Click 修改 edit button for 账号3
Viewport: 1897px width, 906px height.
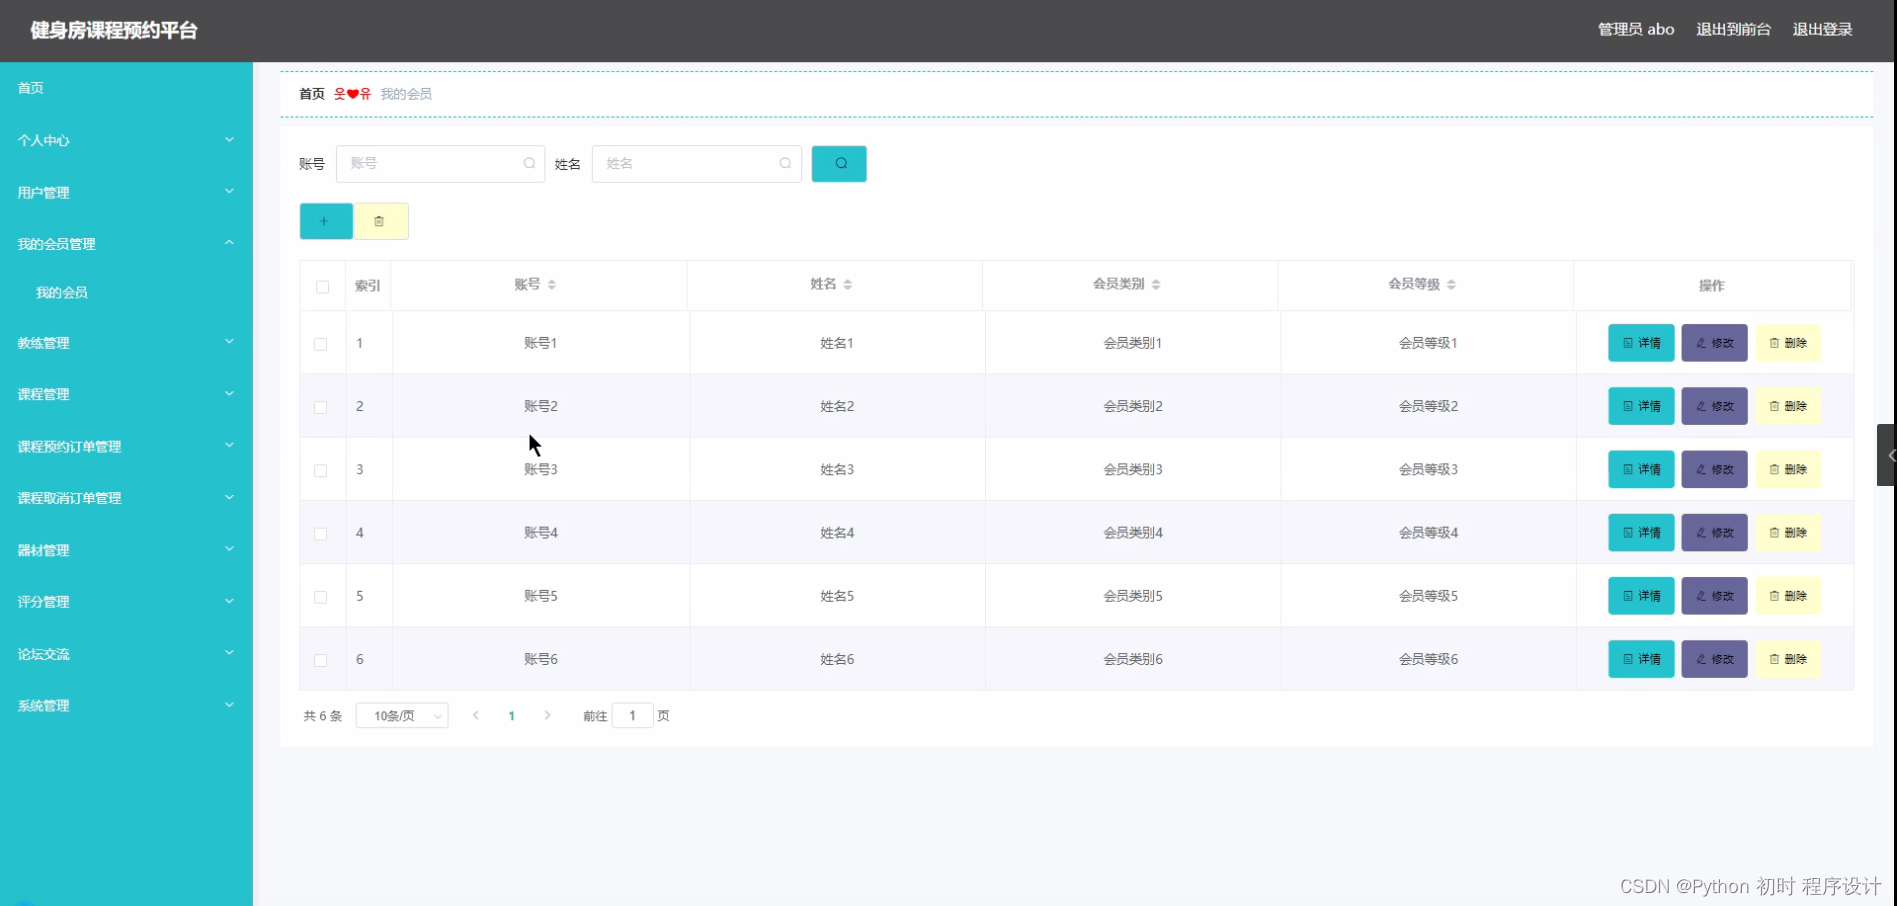click(1714, 469)
